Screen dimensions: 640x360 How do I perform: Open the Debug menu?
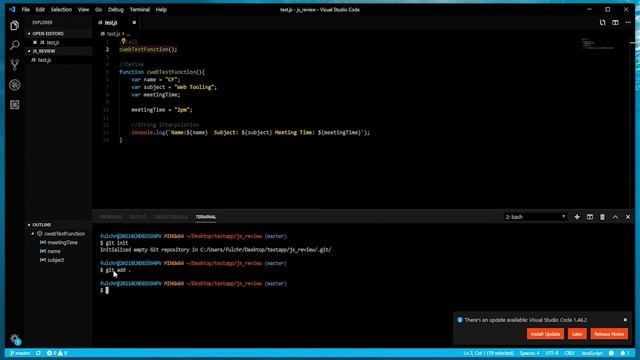116,9
